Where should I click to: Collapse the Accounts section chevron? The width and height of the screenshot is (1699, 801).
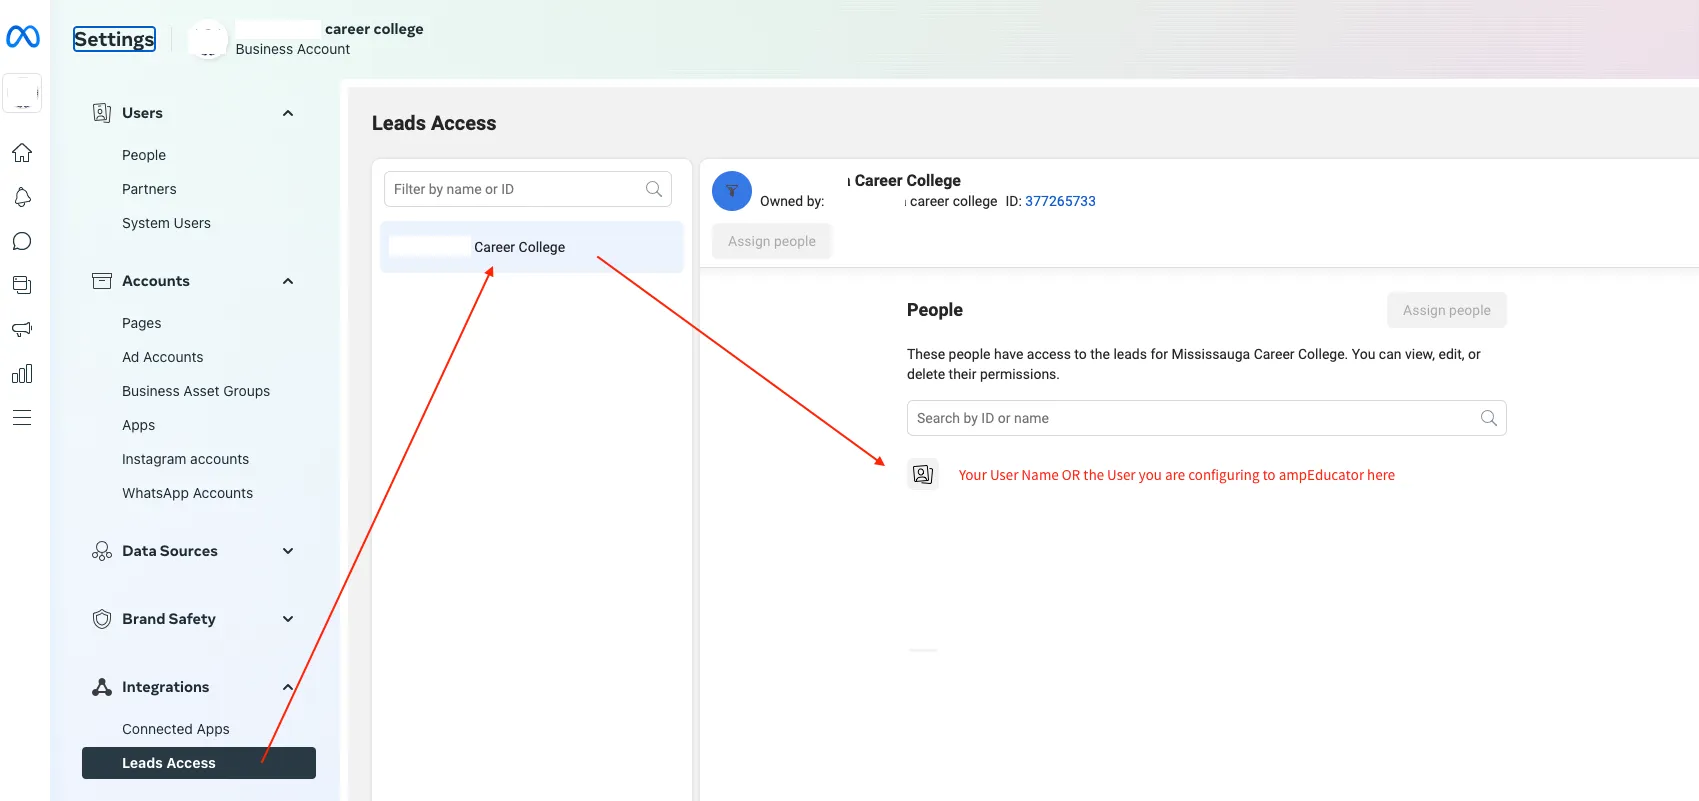coord(288,281)
